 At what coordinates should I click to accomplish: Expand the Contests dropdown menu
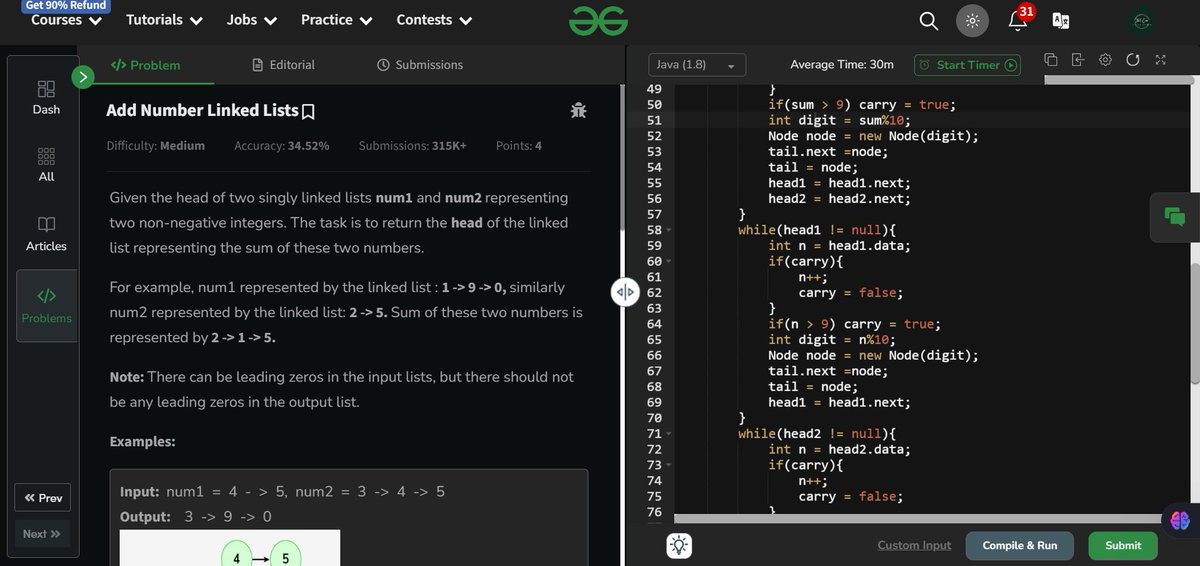(x=435, y=20)
